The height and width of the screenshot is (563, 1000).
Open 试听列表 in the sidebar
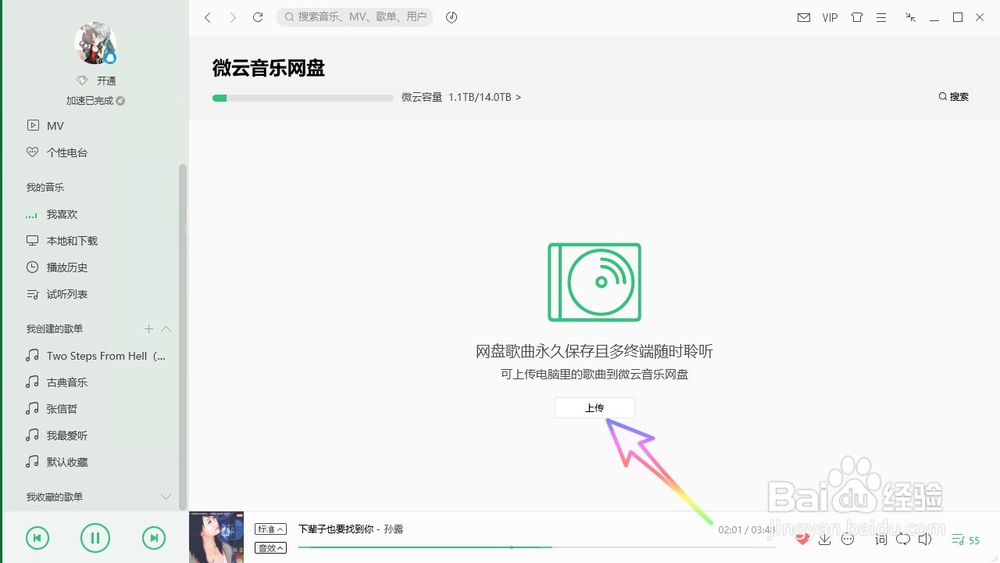pyautogui.click(x=56, y=294)
